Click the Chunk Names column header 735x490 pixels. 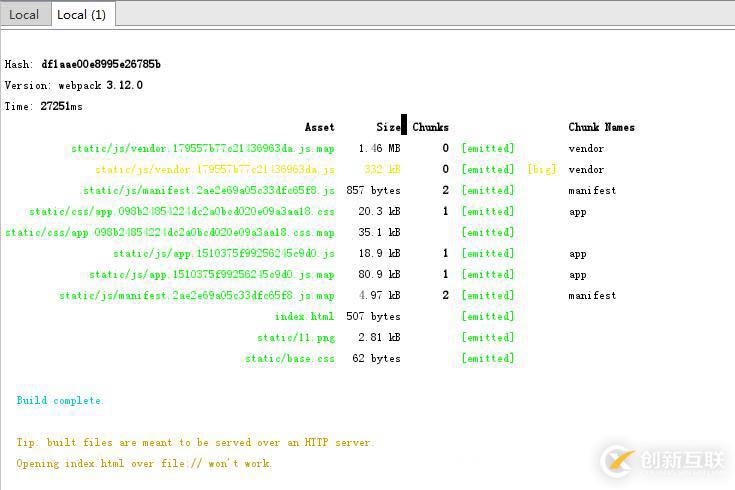point(601,127)
